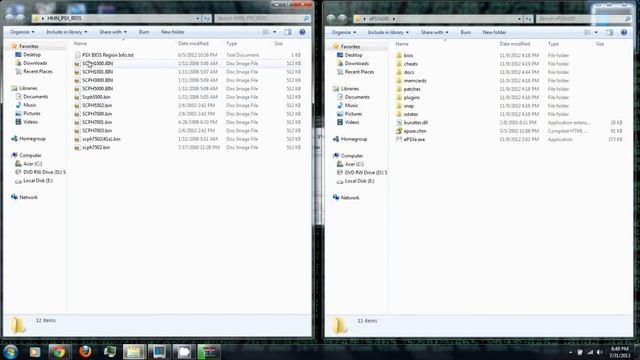The image size is (640, 360).
Task: Focus search box in left Explorer window
Action: point(262,18)
